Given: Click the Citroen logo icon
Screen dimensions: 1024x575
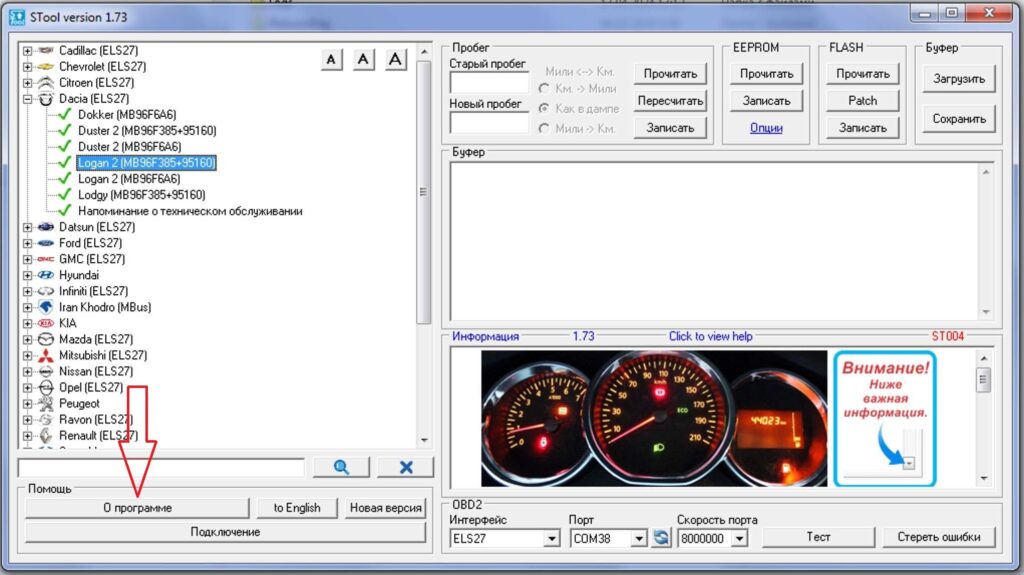Looking at the screenshot, I should 46,82.
